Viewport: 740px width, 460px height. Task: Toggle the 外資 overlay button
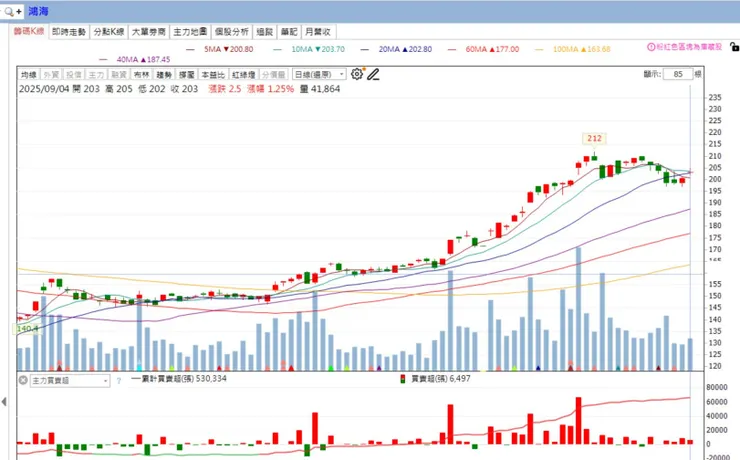click(x=51, y=75)
